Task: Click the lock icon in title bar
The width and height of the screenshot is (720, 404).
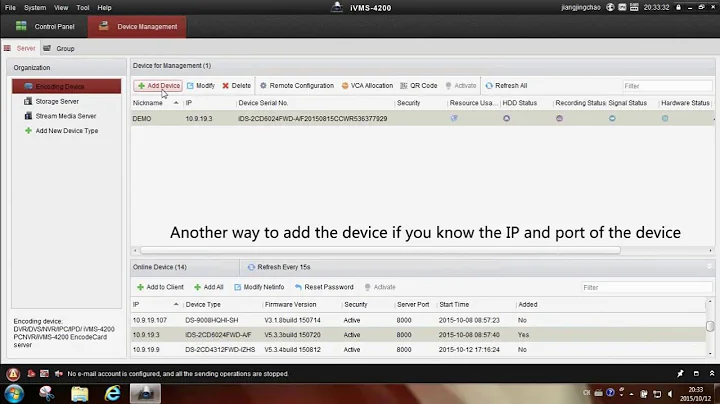Action: tap(678, 7)
